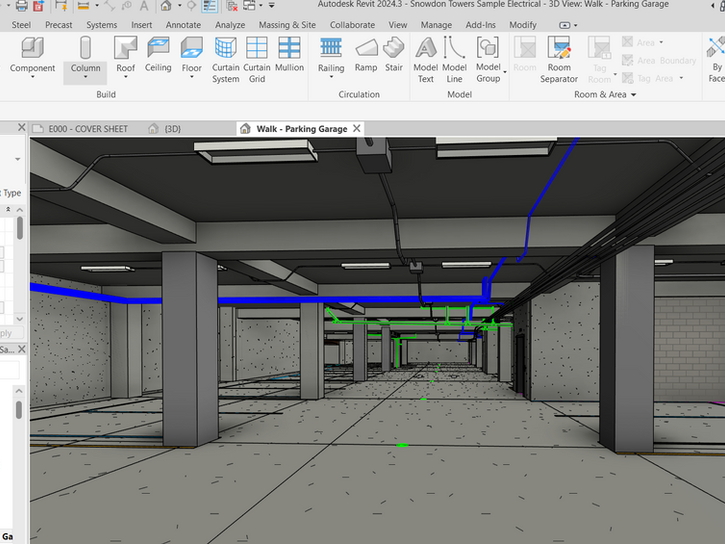
Task: Open Customize Quick Access Toolbar dropdown
Action: click(271, 6)
